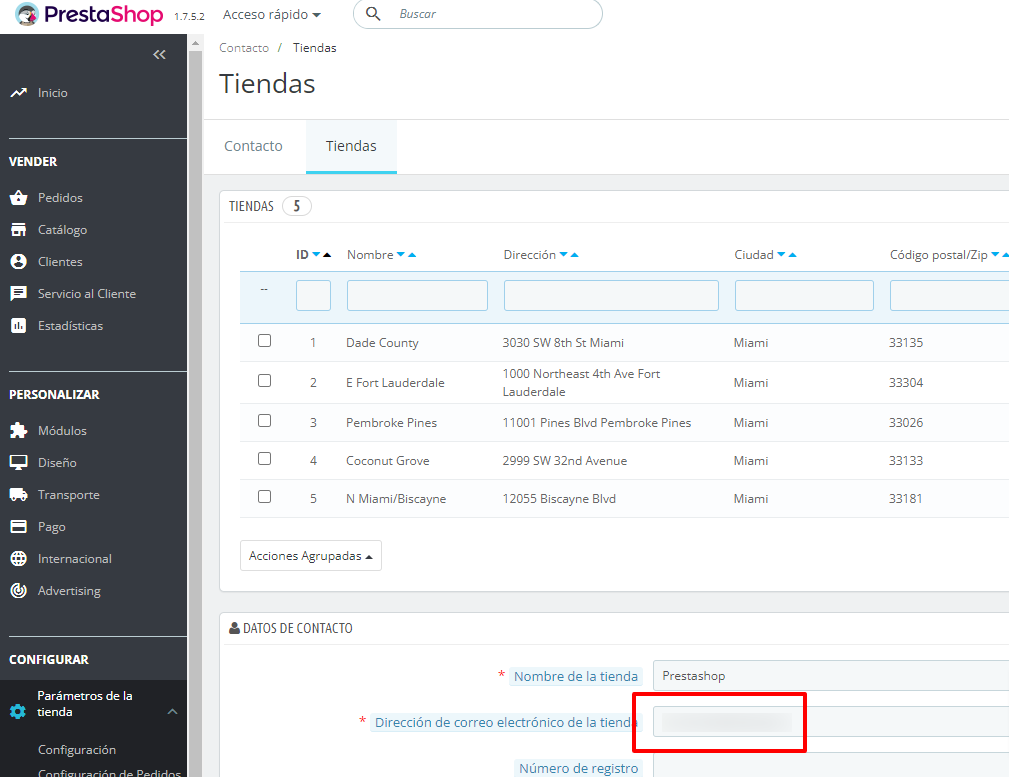The image size is (1009, 777).
Task: Open the Acciones Agrupadas menu
Action: tap(311, 556)
